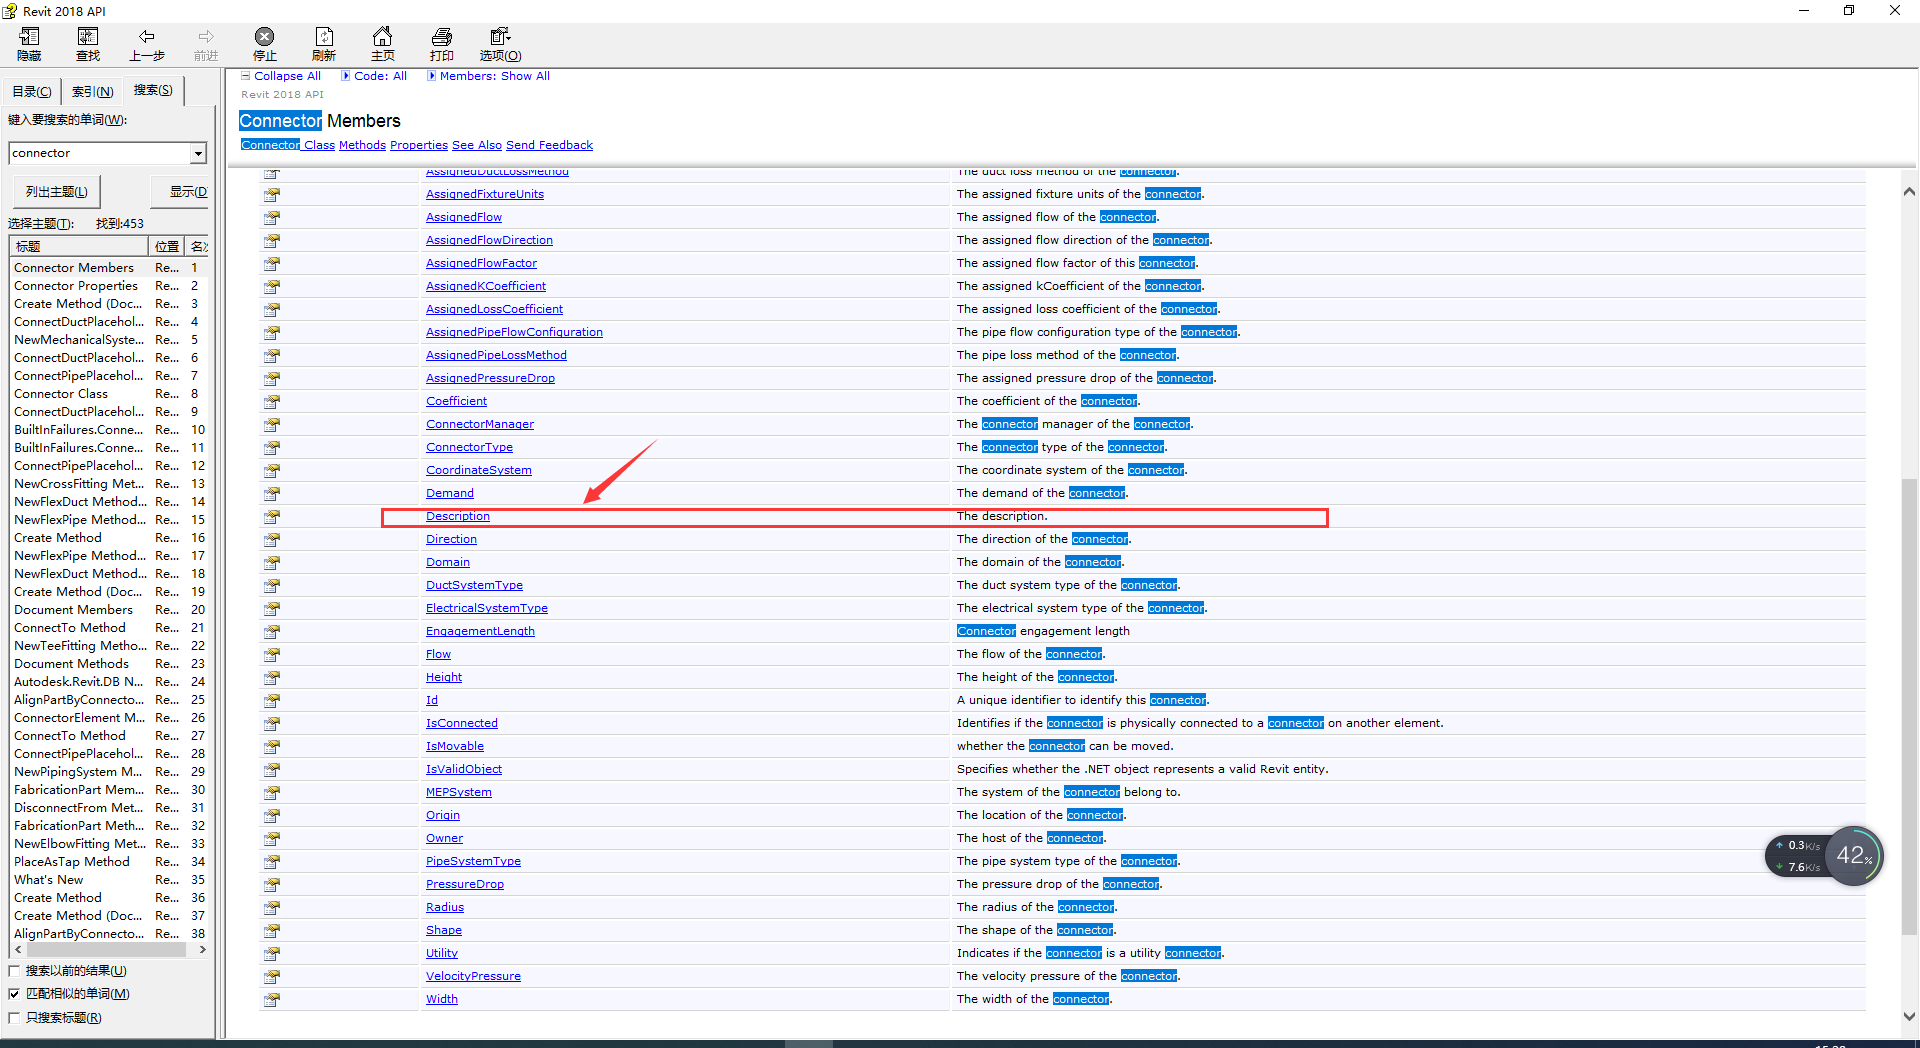This screenshot has width=1920, height=1048.
Task: Click the property icon beside Utility
Action: tap(272, 953)
